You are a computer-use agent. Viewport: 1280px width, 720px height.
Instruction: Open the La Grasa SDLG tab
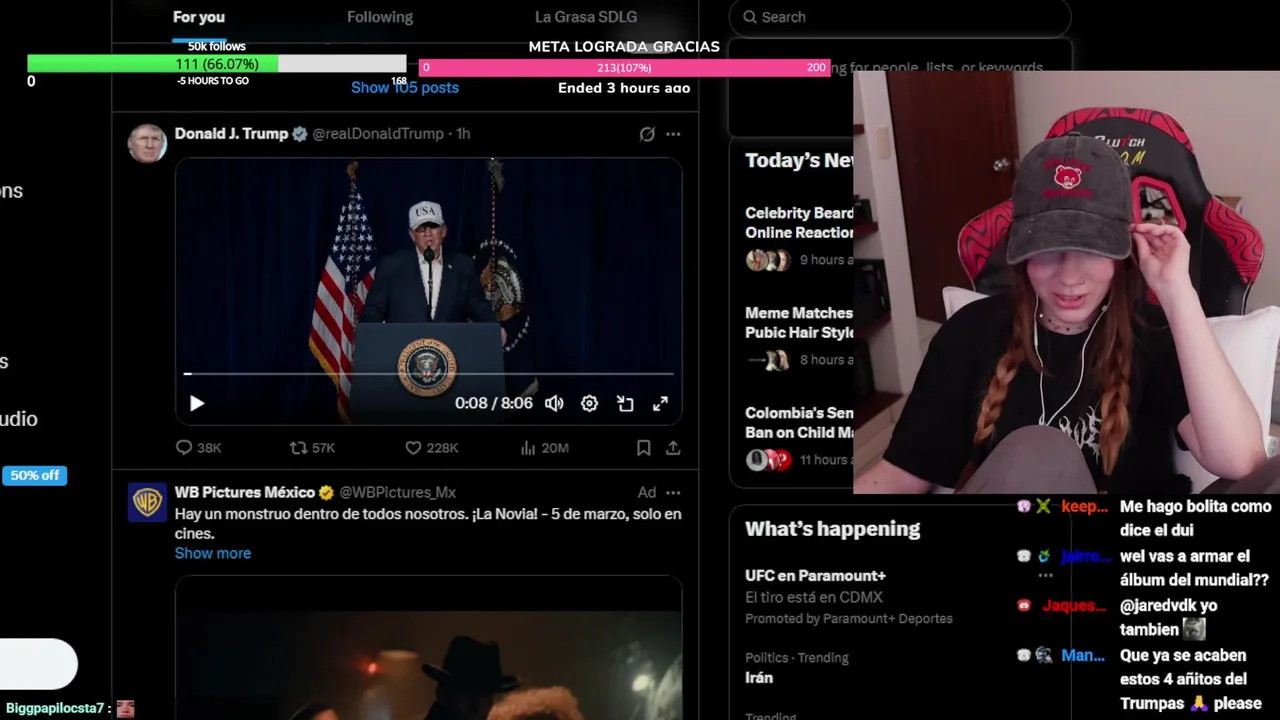click(x=586, y=17)
